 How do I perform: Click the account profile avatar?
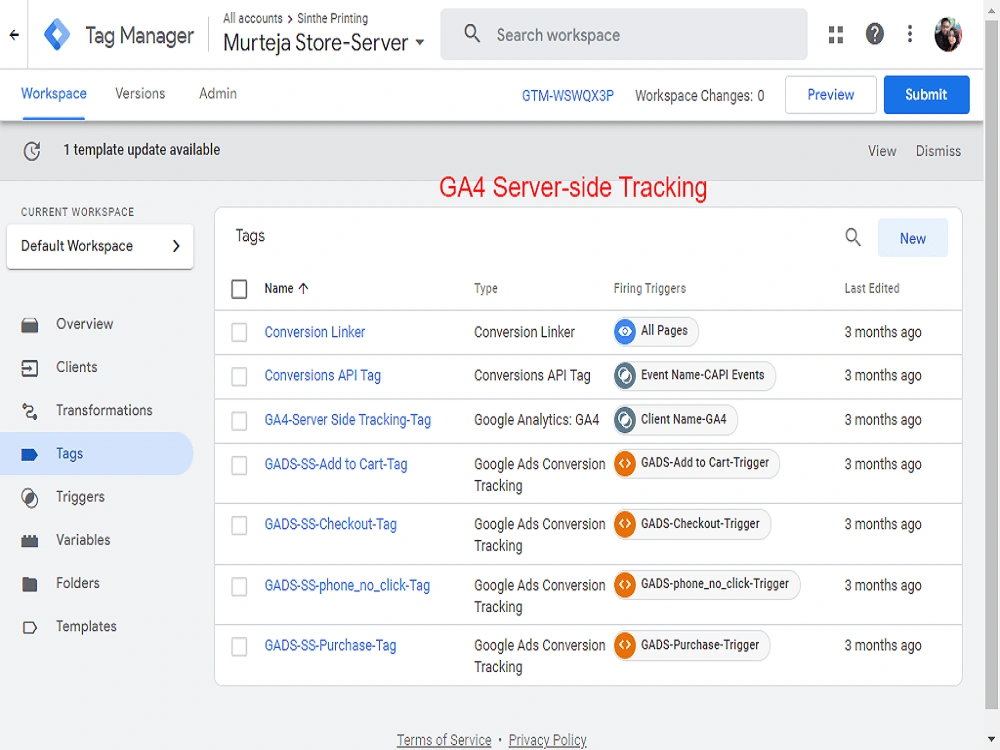click(x=948, y=34)
